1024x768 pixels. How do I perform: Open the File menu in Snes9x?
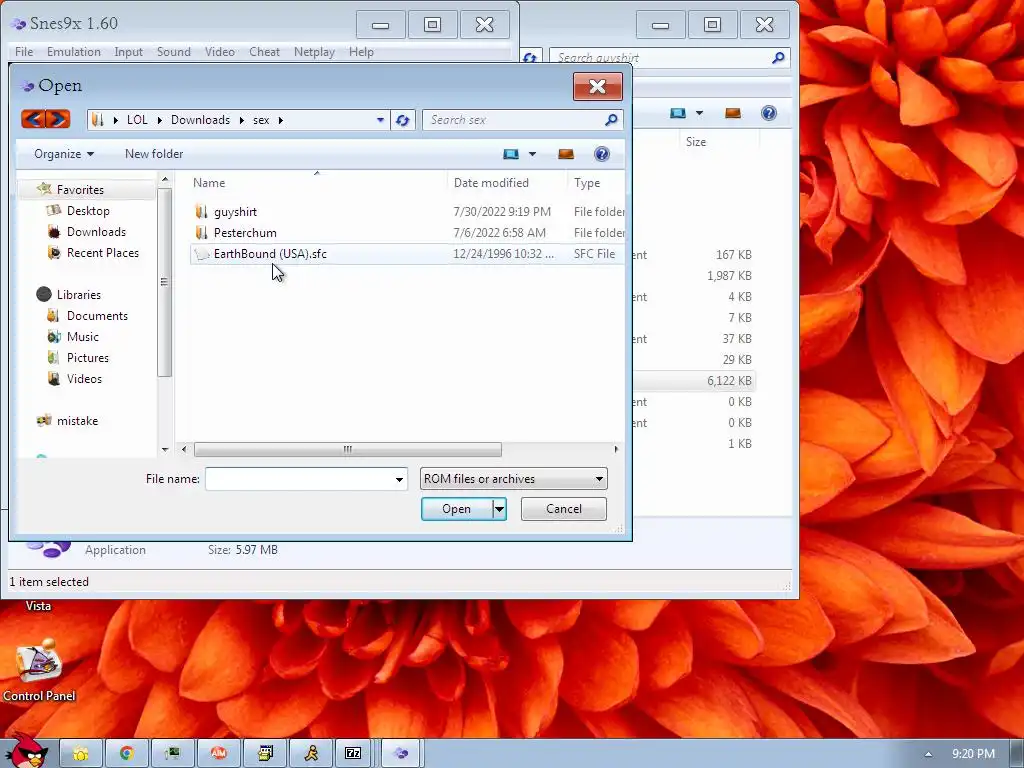(x=24, y=52)
